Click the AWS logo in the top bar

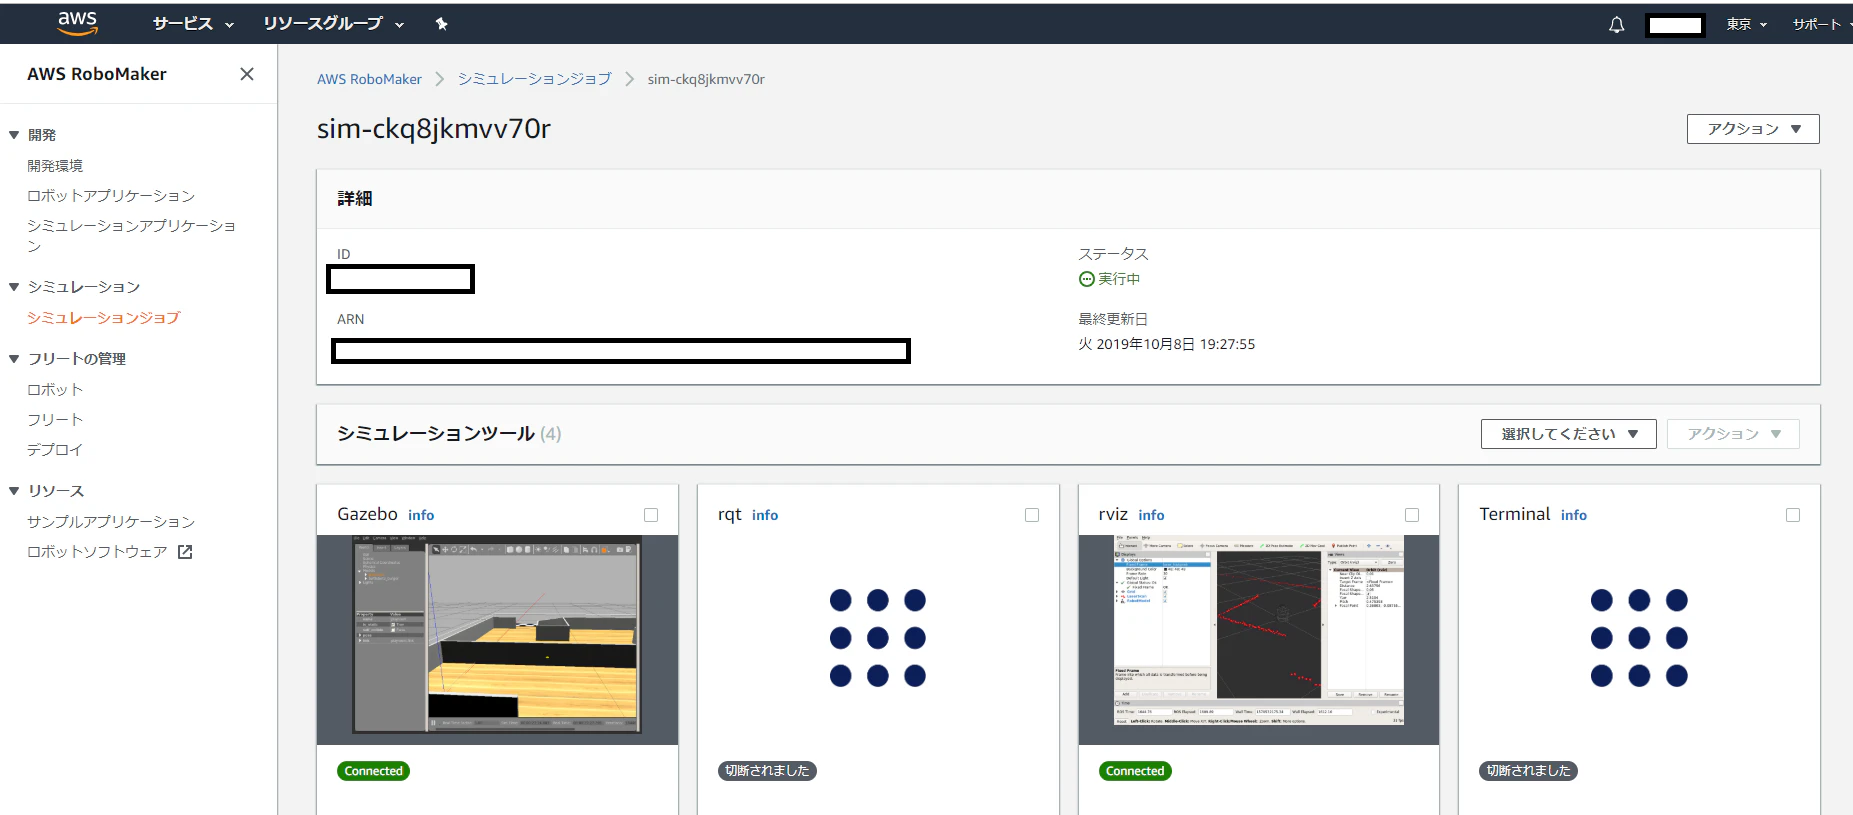tap(77, 23)
